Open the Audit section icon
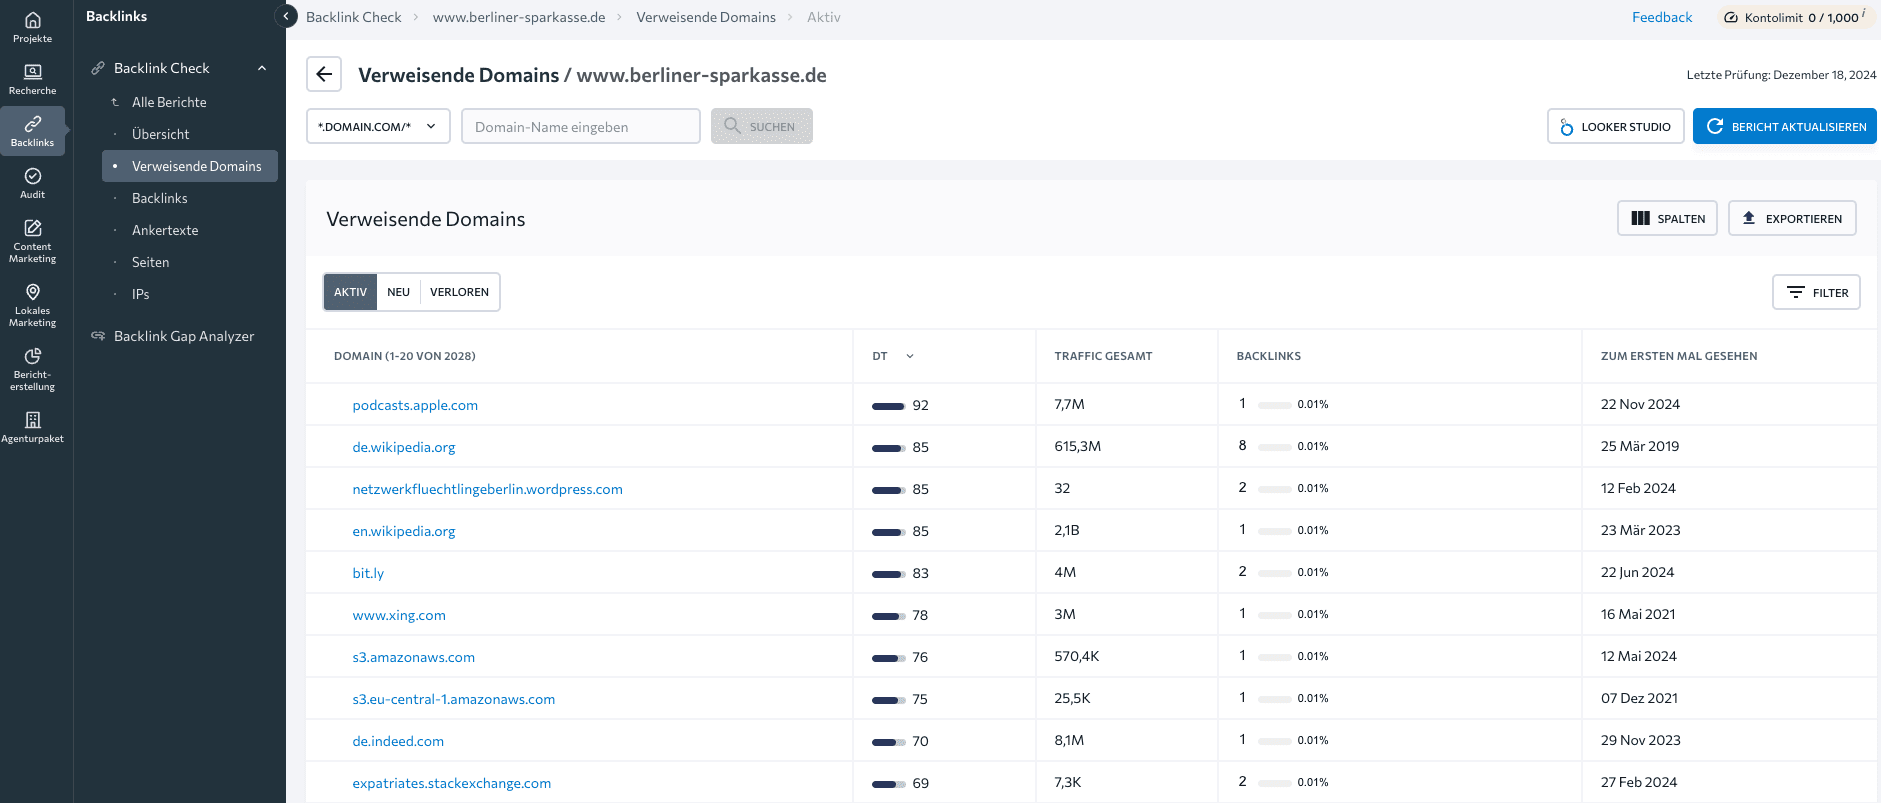1881x803 pixels. click(x=32, y=183)
